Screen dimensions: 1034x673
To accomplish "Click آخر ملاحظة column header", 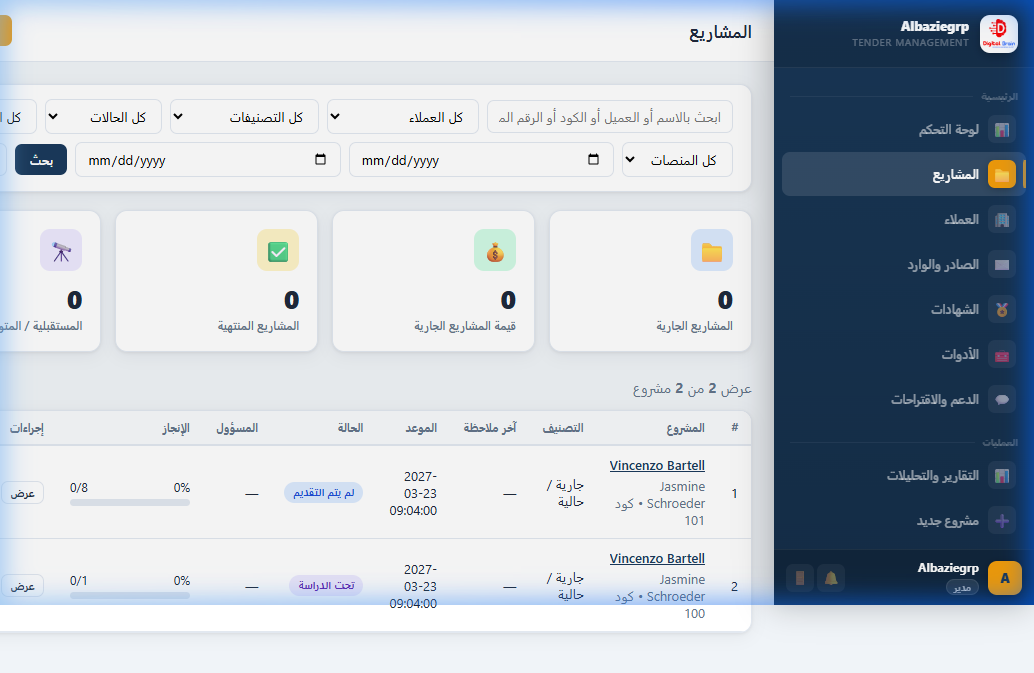I will [x=489, y=428].
